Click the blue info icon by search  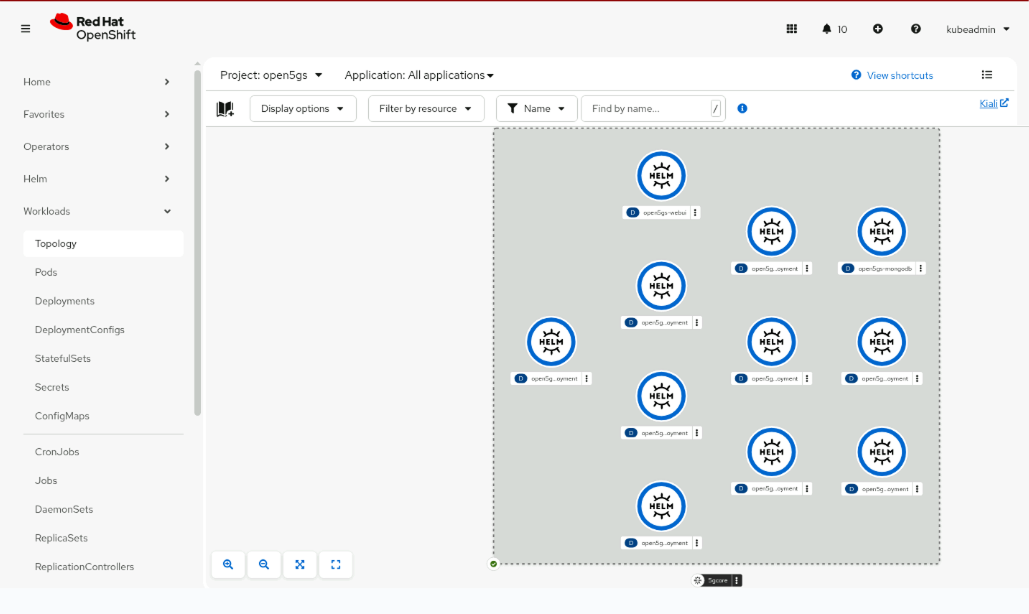tap(742, 108)
